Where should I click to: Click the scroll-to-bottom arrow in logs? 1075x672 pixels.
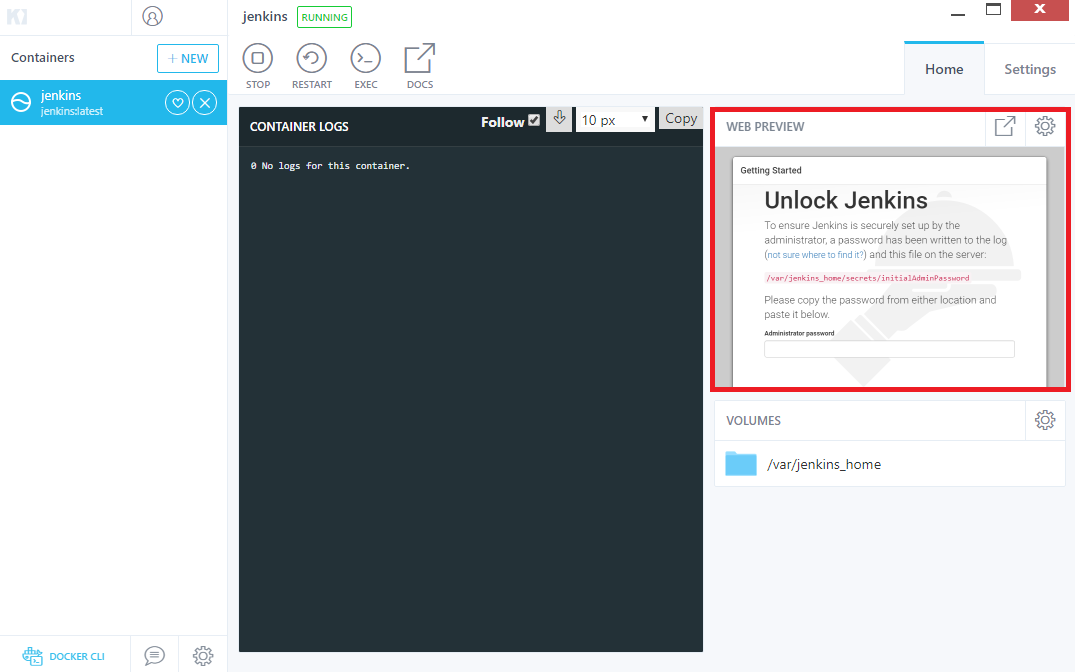[x=559, y=119]
